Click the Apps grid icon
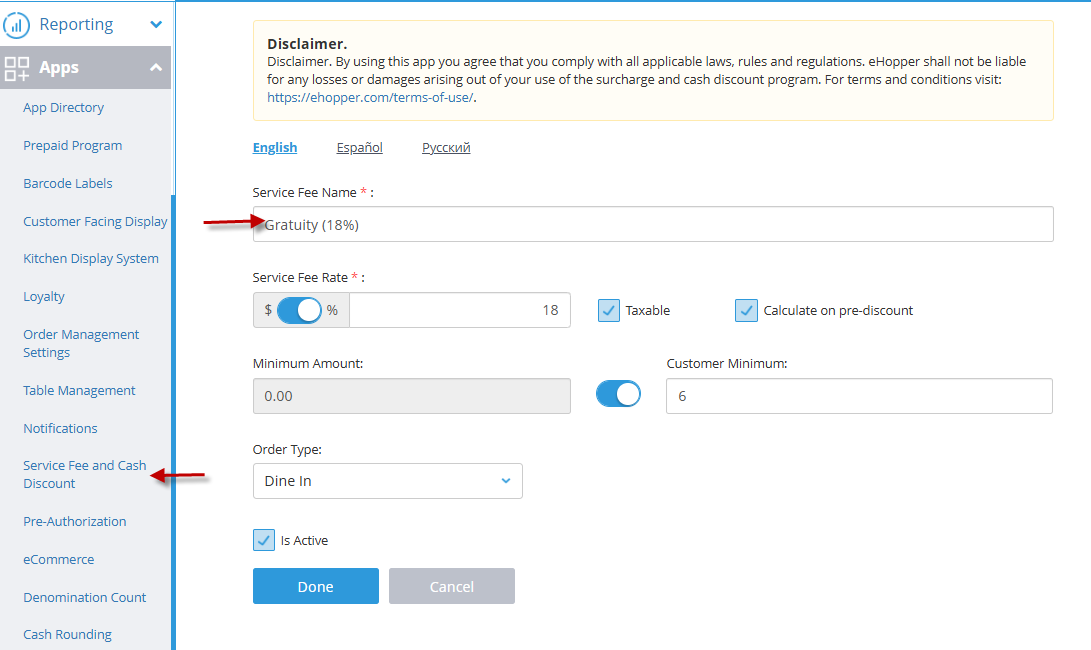Screen dimensions: 1091x650 [17, 68]
